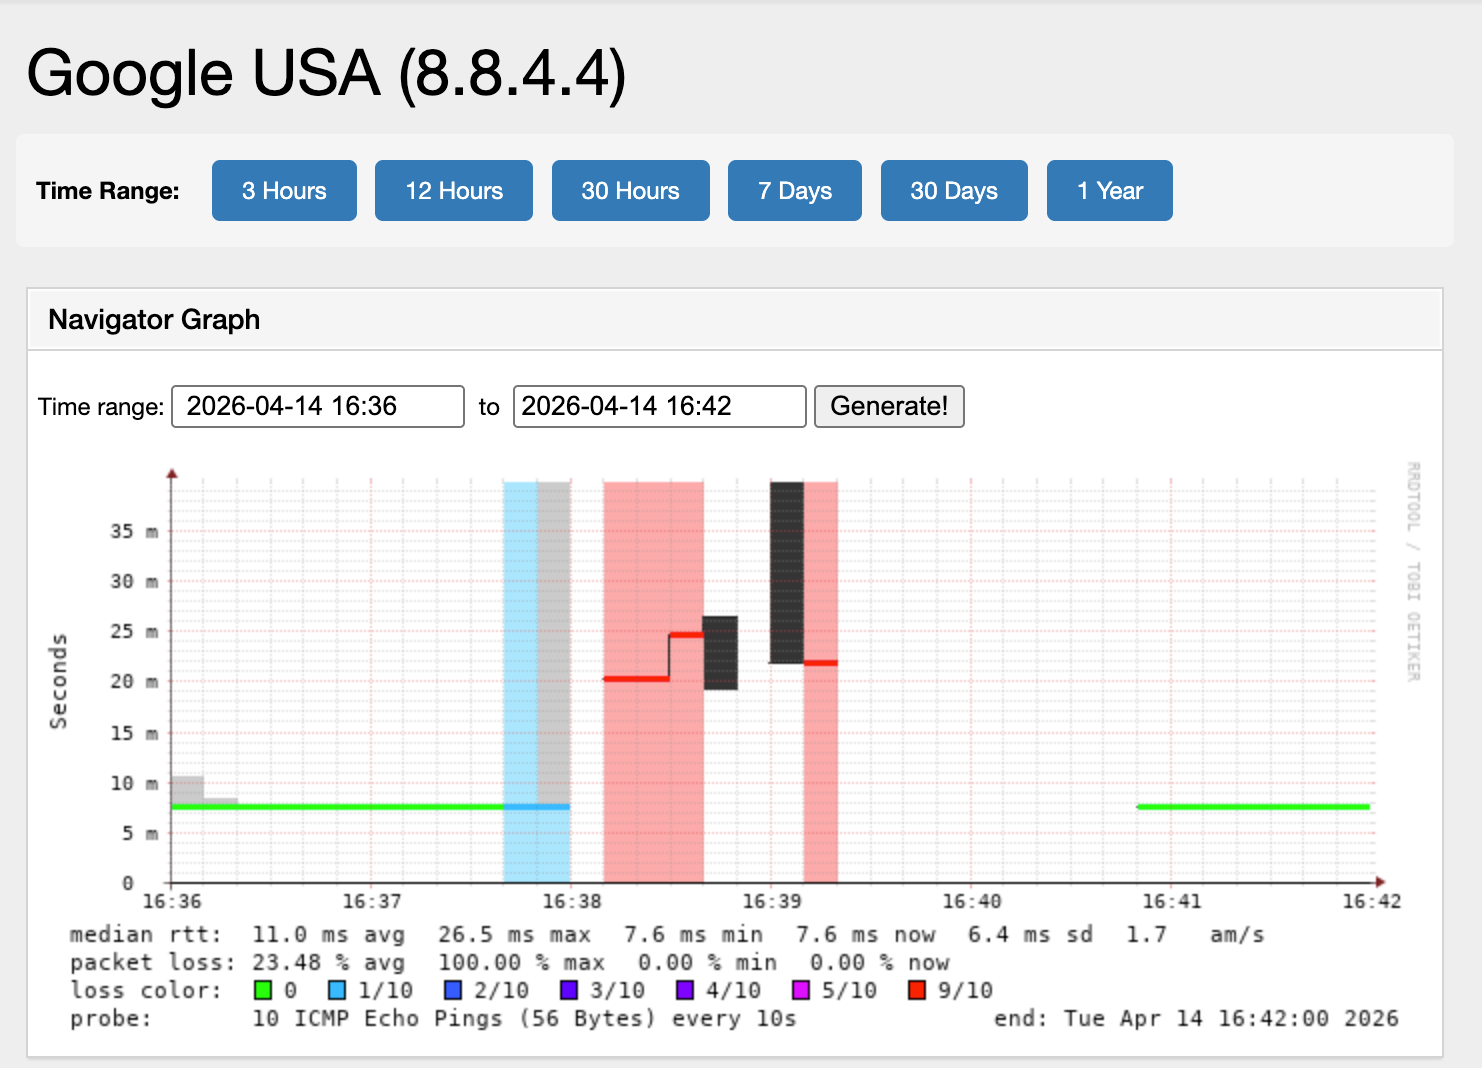Screen dimensions: 1482x1068
Task: Click the end time input field
Action: click(x=658, y=406)
